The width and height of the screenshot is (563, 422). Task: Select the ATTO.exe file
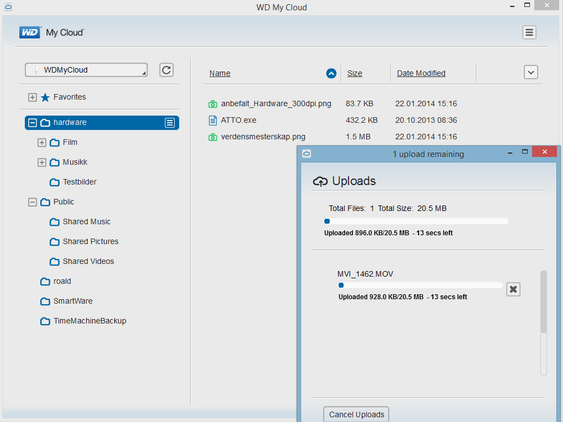(238, 120)
